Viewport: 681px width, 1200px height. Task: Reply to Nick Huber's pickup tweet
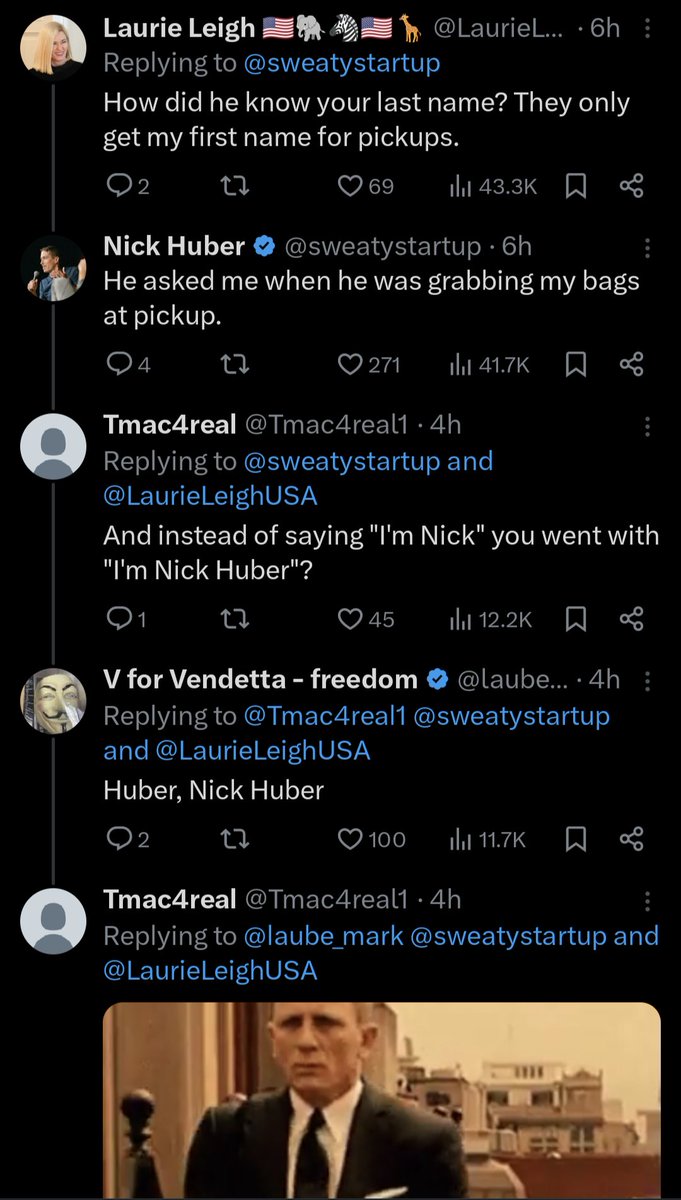(118, 365)
